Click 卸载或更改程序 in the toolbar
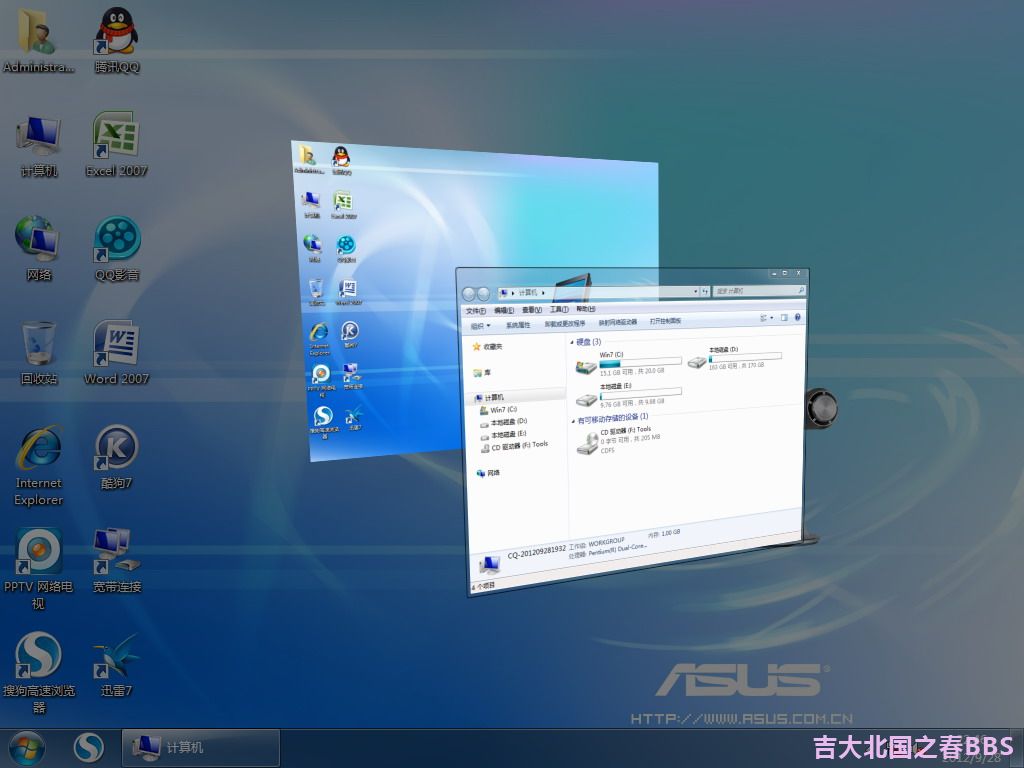 [565, 323]
